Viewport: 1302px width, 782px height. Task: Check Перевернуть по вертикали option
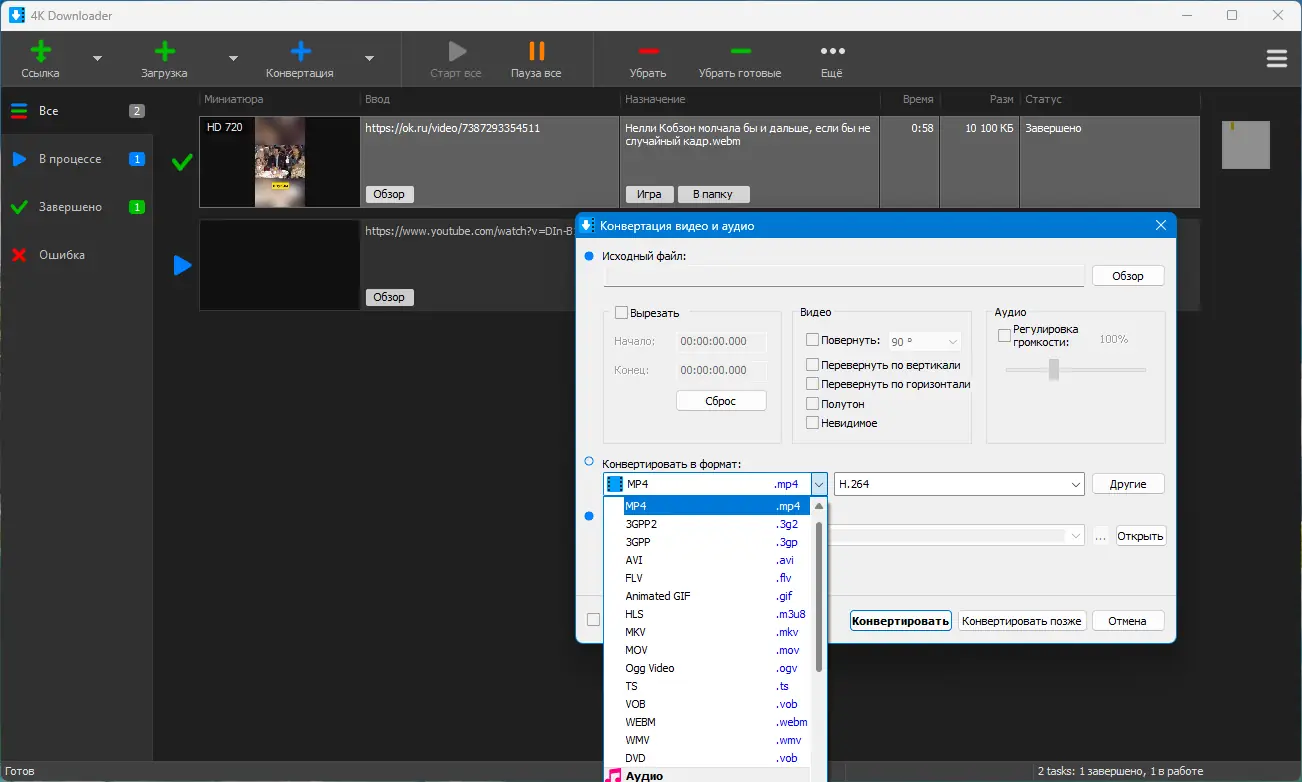coord(812,364)
